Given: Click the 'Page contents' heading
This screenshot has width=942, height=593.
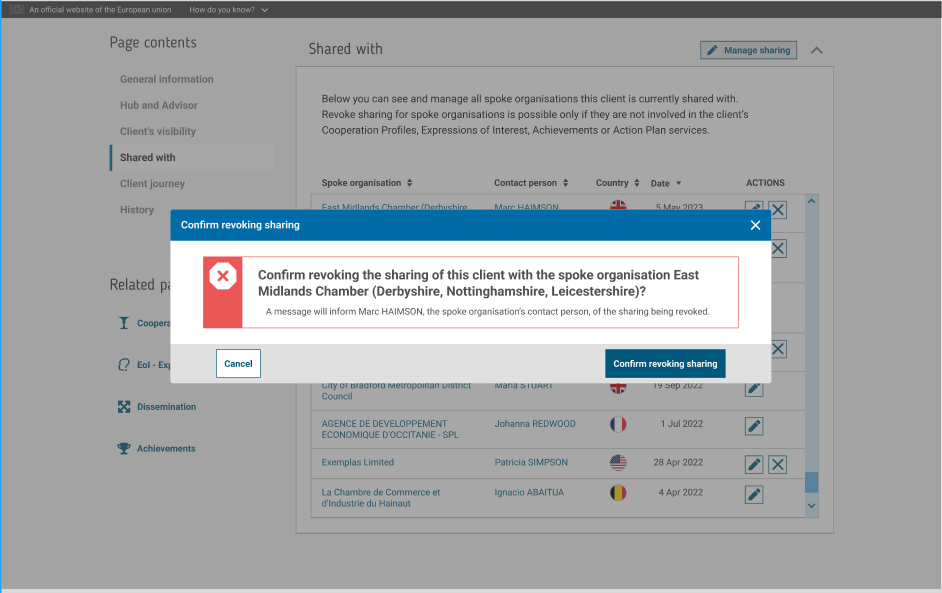Looking at the screenshot, I should (x=153, y=43).
